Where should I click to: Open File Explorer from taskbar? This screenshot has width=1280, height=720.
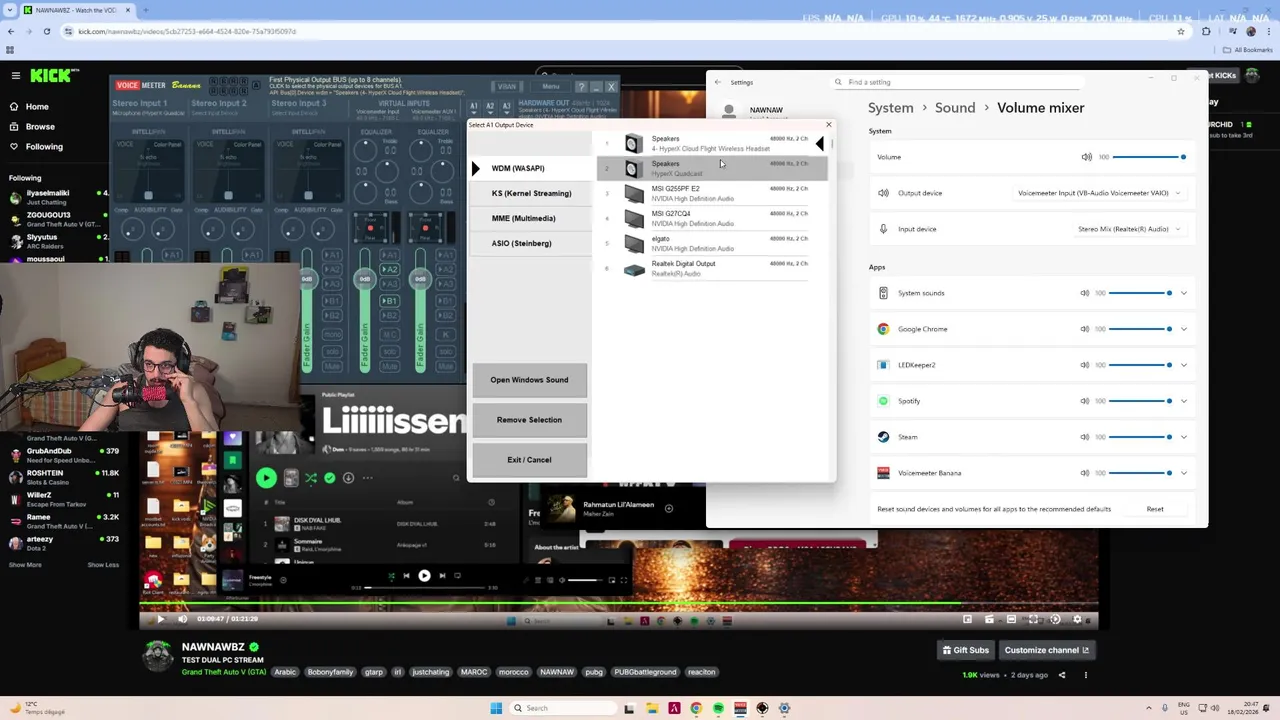click(652, 708)
